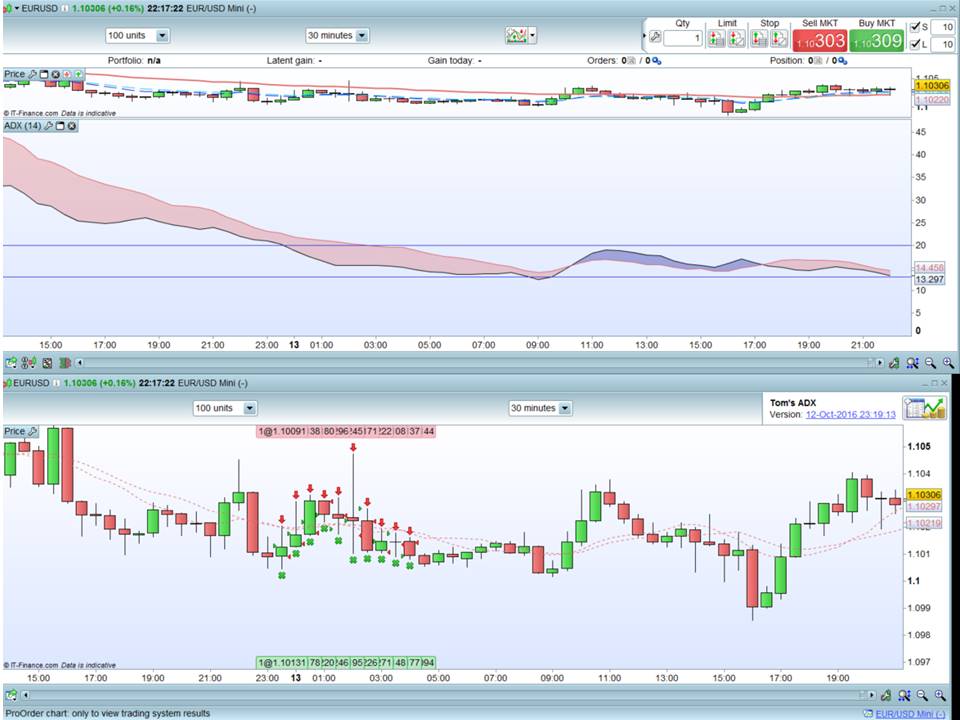Click the second icon in the top chart's bottom-left toolbar
This screenshot has width=960, height=720.
click(28, 363)
